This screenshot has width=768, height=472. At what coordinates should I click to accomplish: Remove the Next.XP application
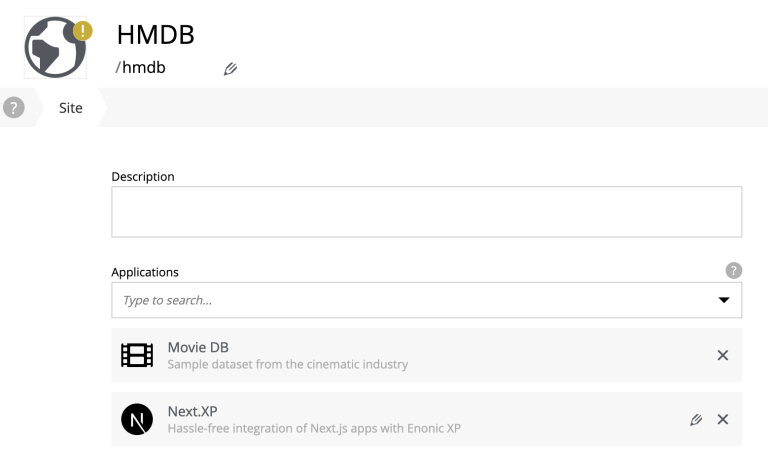coord(722,420)
